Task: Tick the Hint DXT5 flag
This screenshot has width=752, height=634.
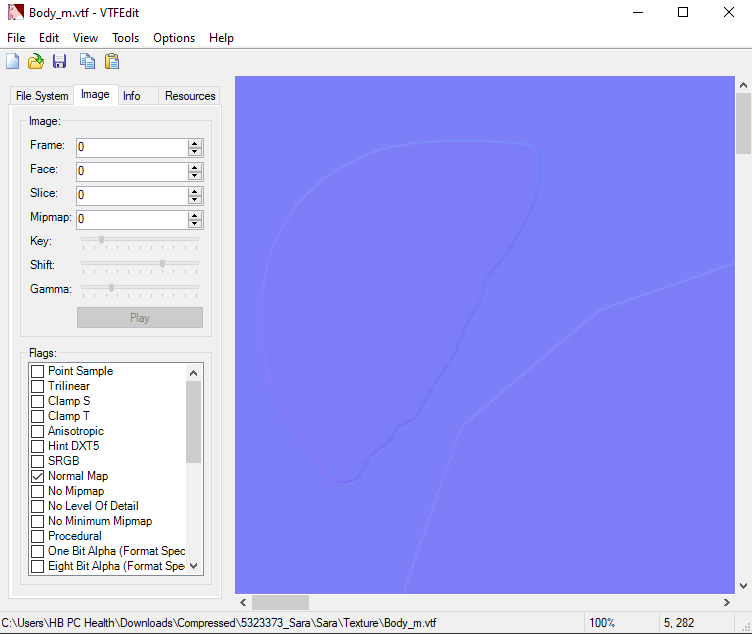Action: (37, 446)
